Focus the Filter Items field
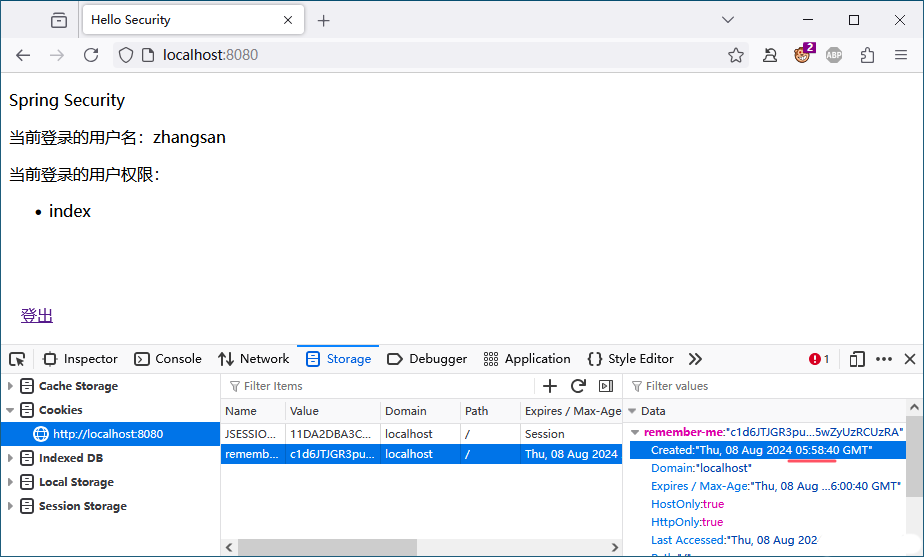The image size is (924, 557). [x=377, y=386]
